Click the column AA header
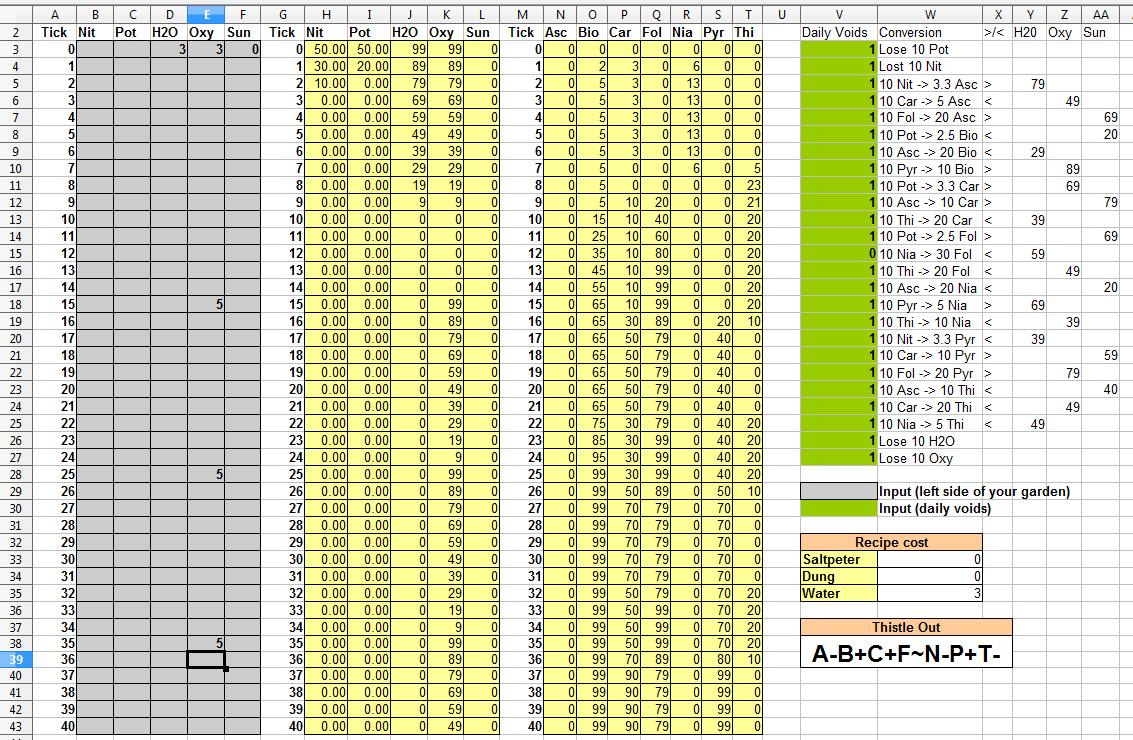Screen dimensions: 1133x740 (1100, 14)
